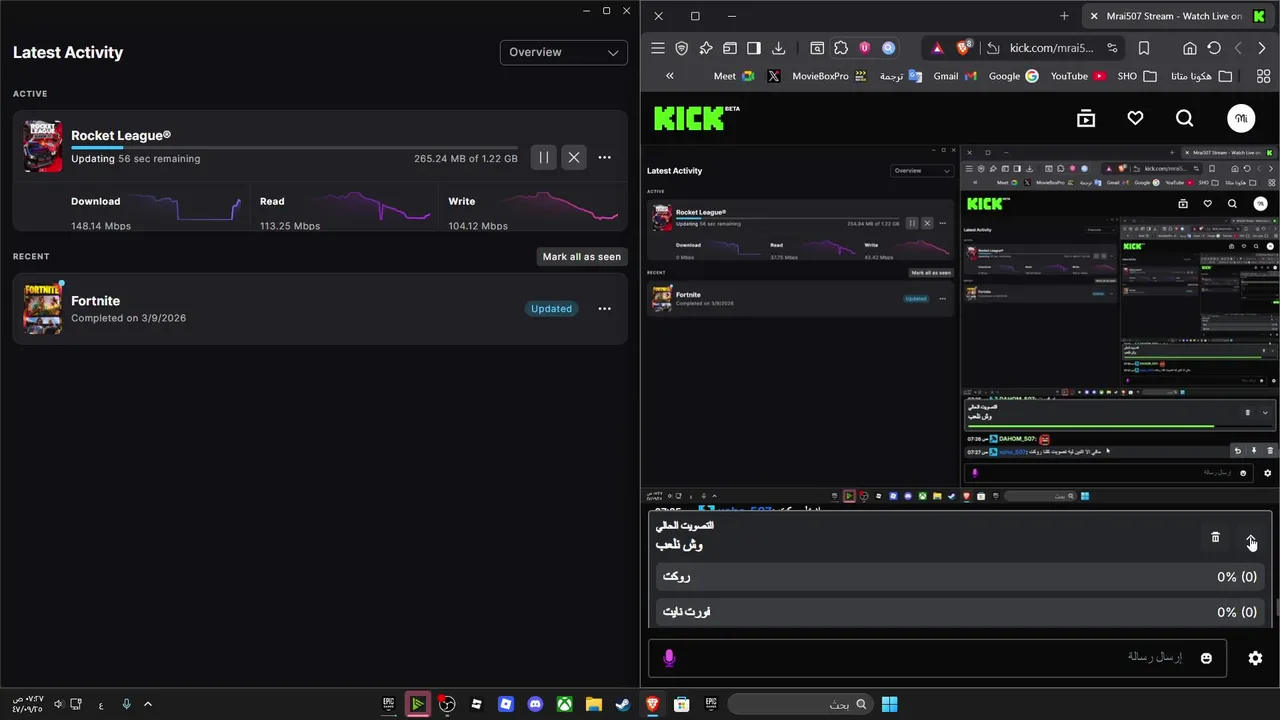Toggle the browser sidebar panel
1280x720 pixels.
754,48
